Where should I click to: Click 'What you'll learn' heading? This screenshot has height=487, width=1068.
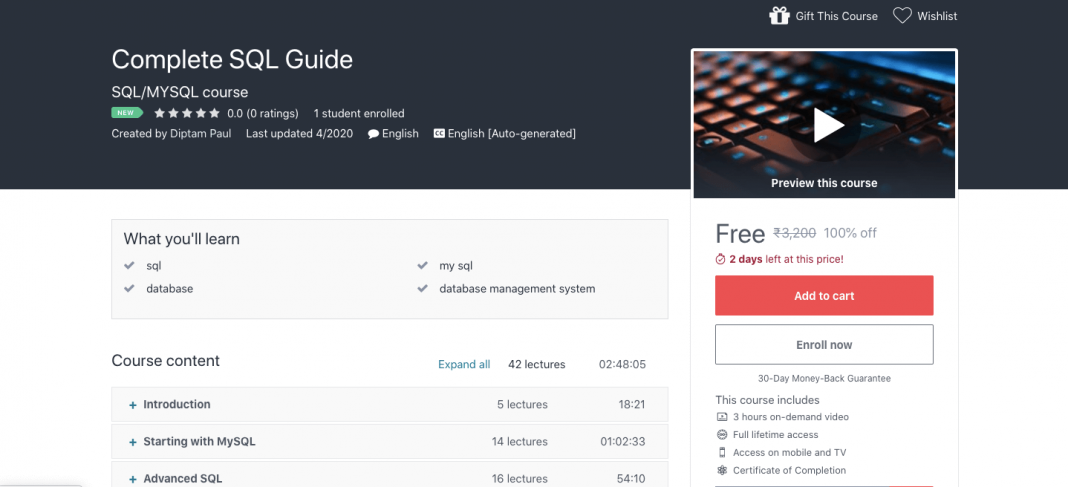pos(182,239)
